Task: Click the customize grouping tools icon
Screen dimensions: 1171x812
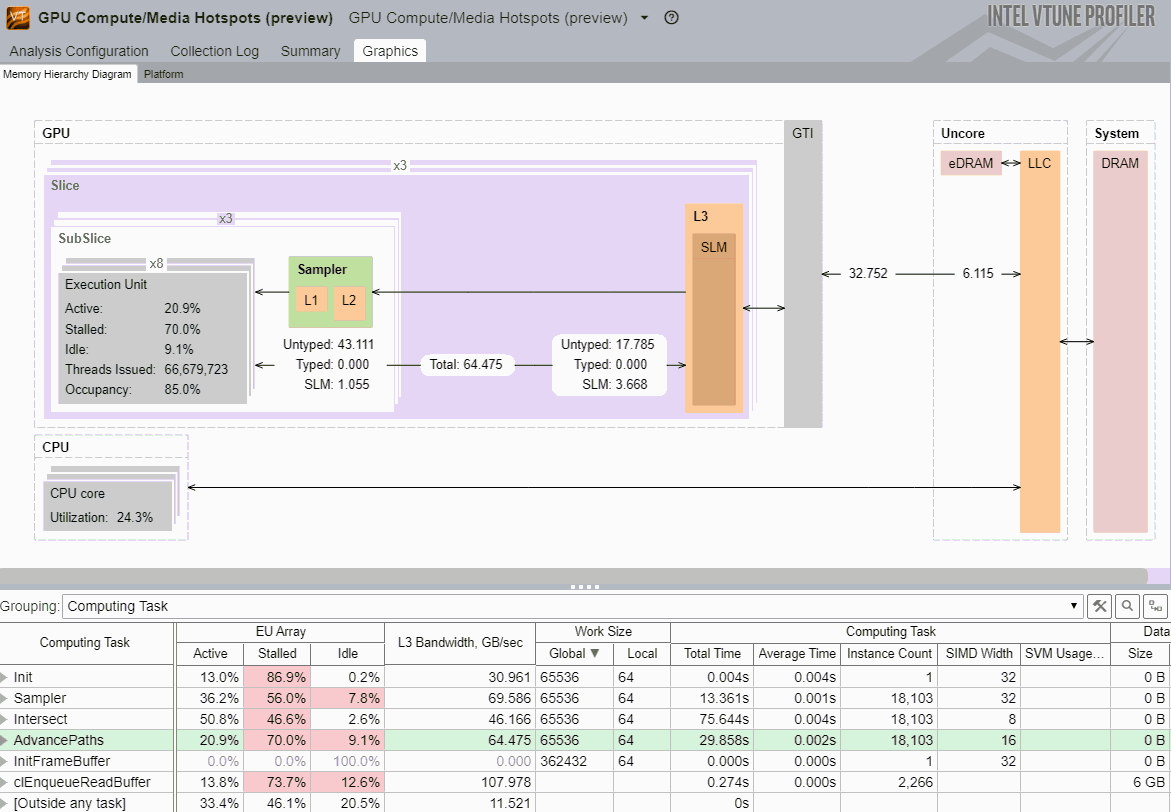Action: click(x=1099, y=606)
